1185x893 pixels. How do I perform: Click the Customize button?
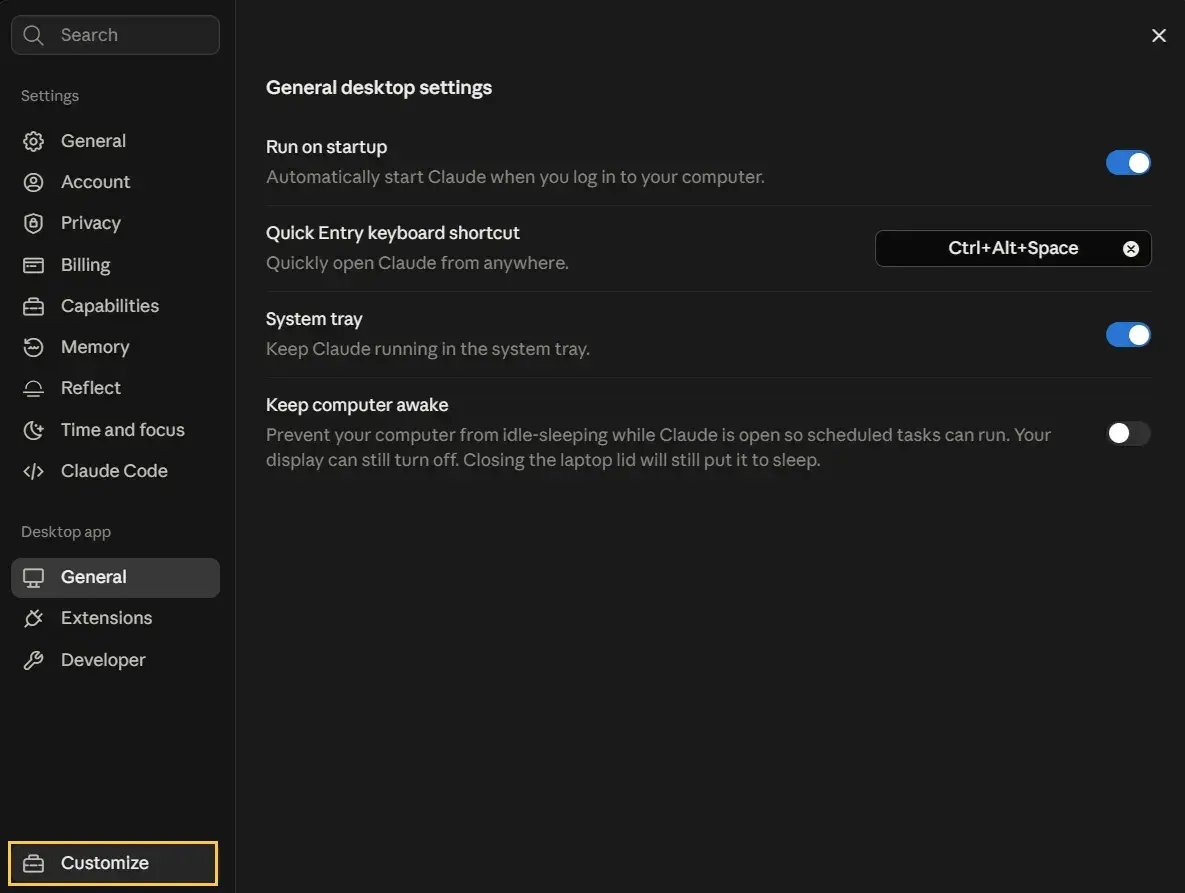tap(113, 864)
